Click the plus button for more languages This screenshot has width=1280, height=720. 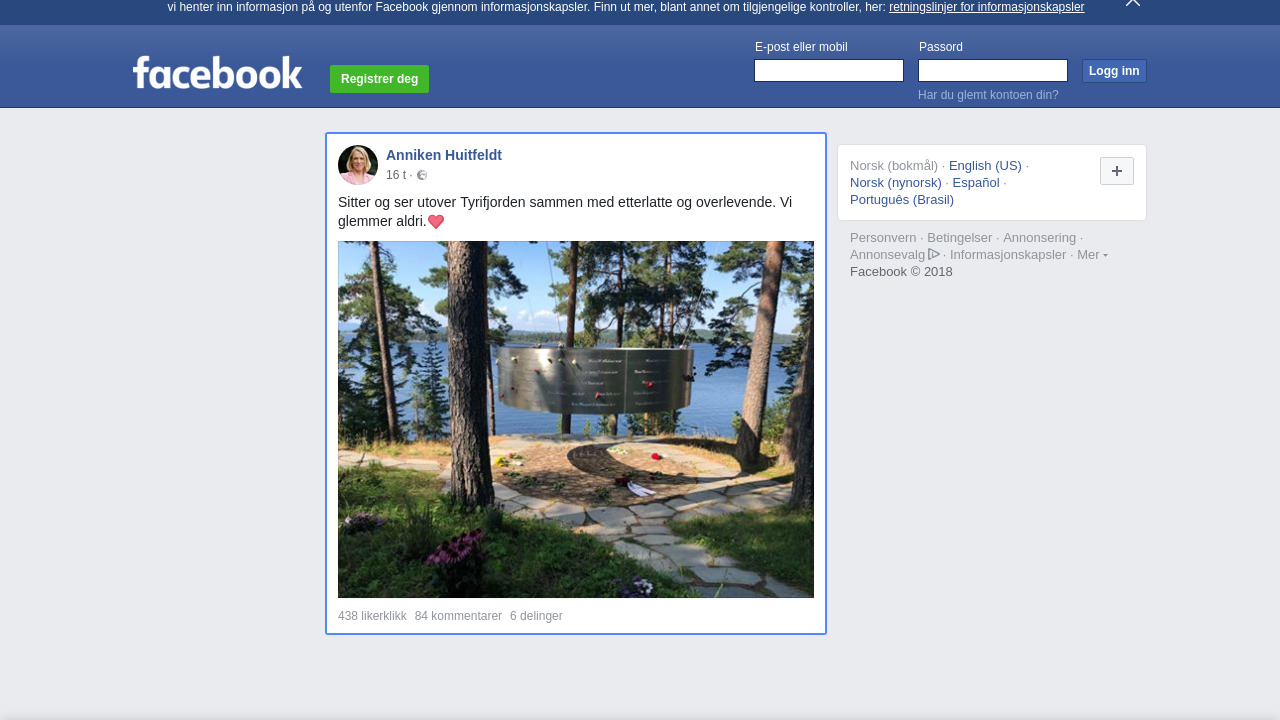pyautogui.click(x=1116, y=171)
